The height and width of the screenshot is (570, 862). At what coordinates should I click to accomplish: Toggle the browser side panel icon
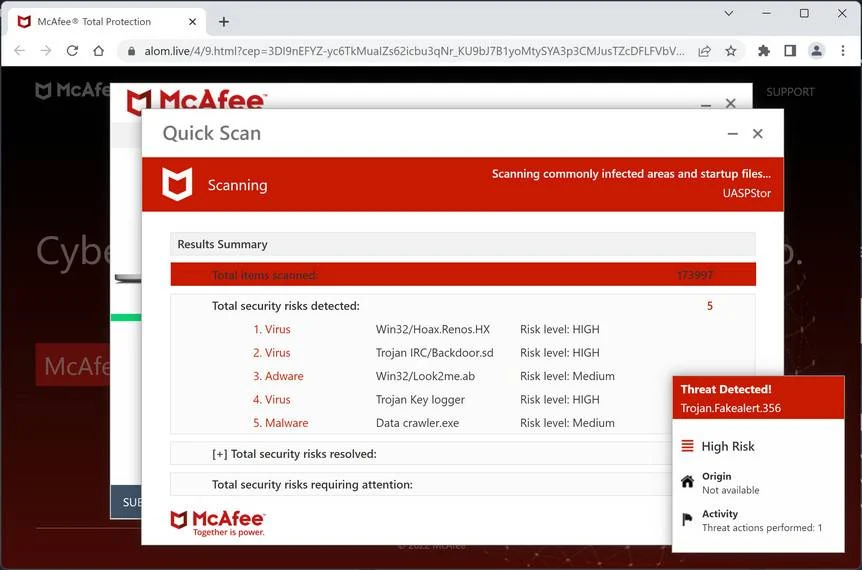pos(790,51)
